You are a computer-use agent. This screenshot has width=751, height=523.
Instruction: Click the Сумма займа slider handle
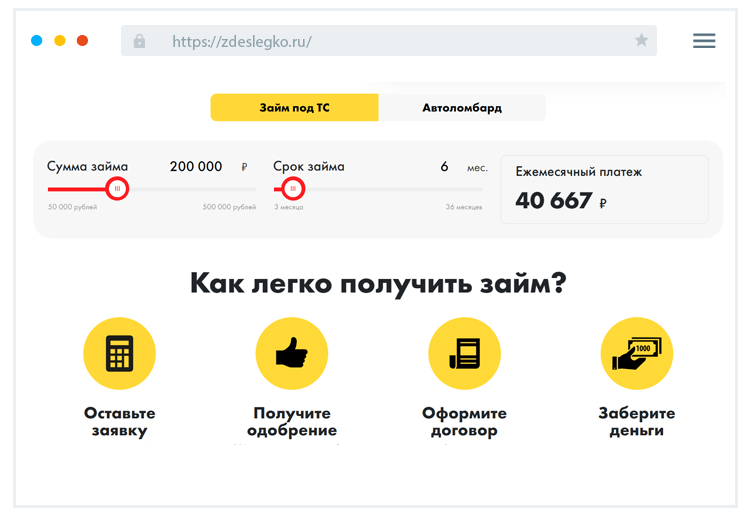point(117,189)
